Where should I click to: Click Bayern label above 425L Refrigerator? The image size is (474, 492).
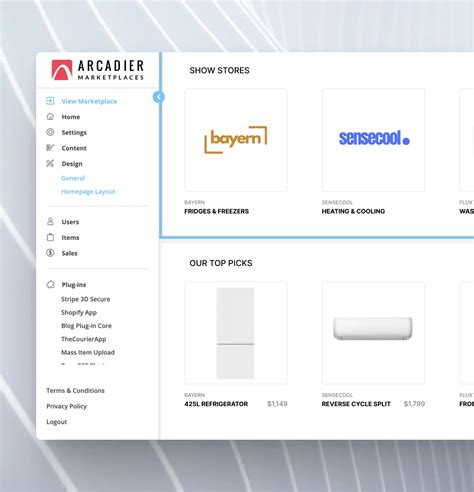(x=195, y=395)
